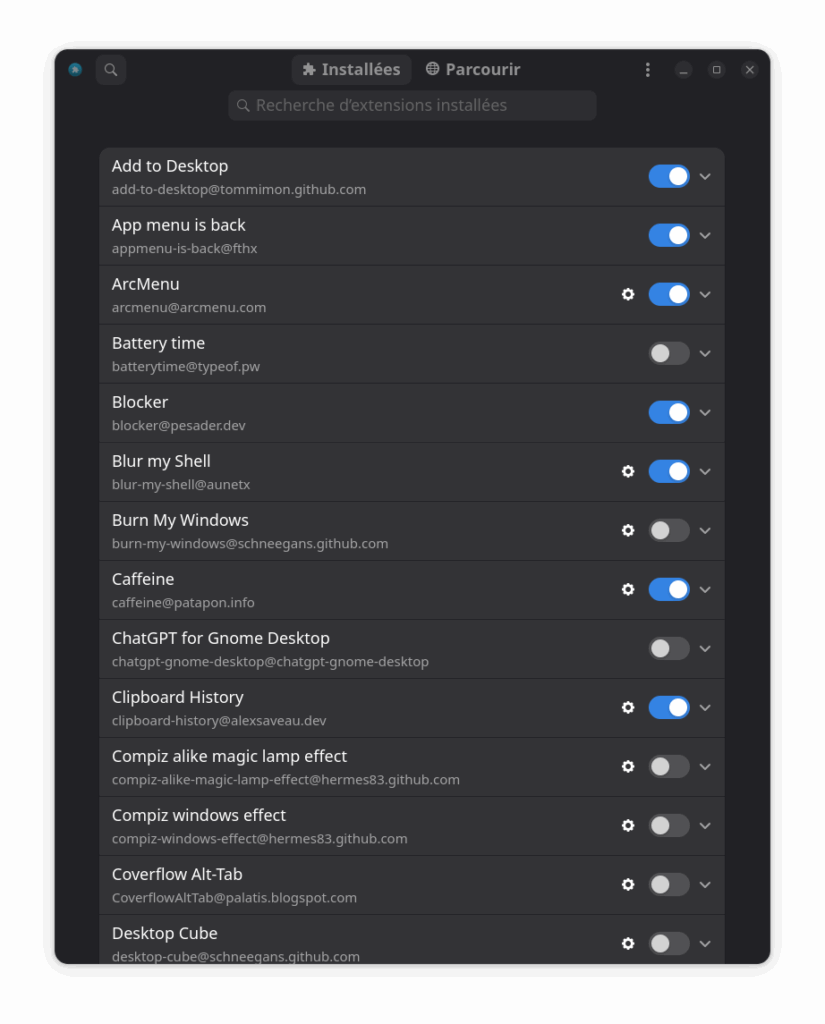The height and width of the screenshot is (1024, 825).
Task: Expand Compiz alike magic lamp effect details
Action: [705, 767]
